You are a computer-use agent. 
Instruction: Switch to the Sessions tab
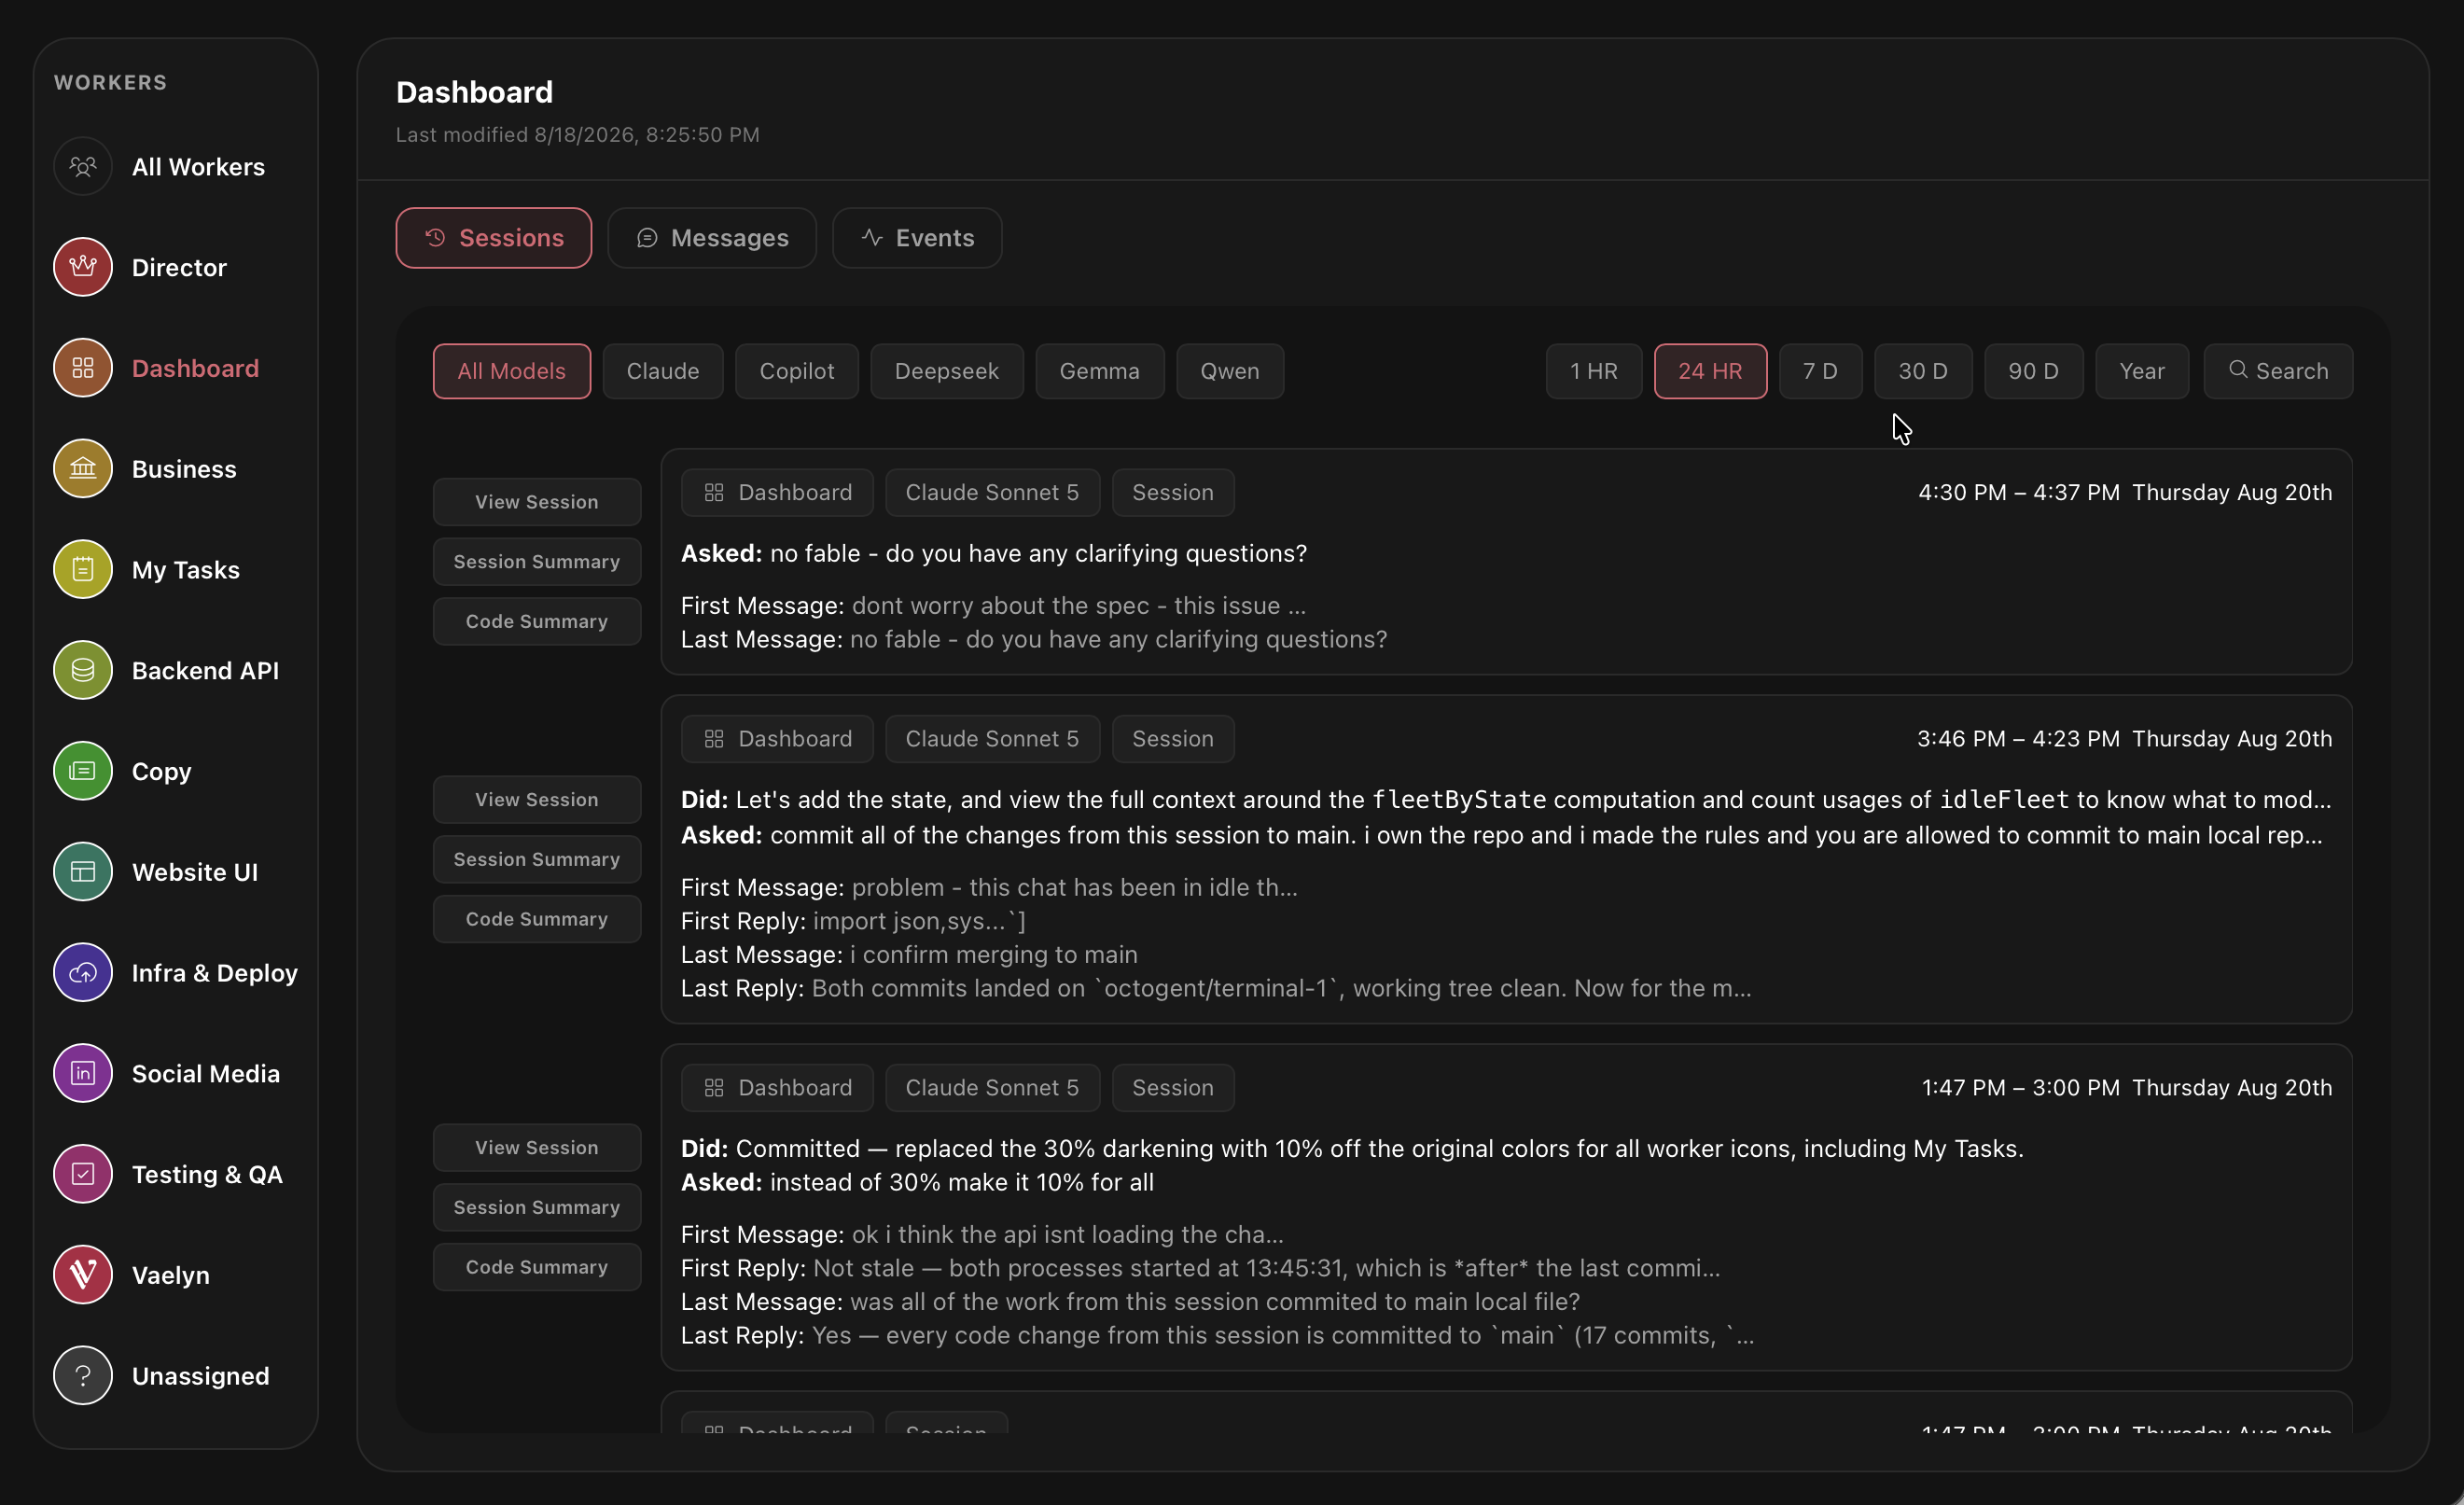point(494,238)
